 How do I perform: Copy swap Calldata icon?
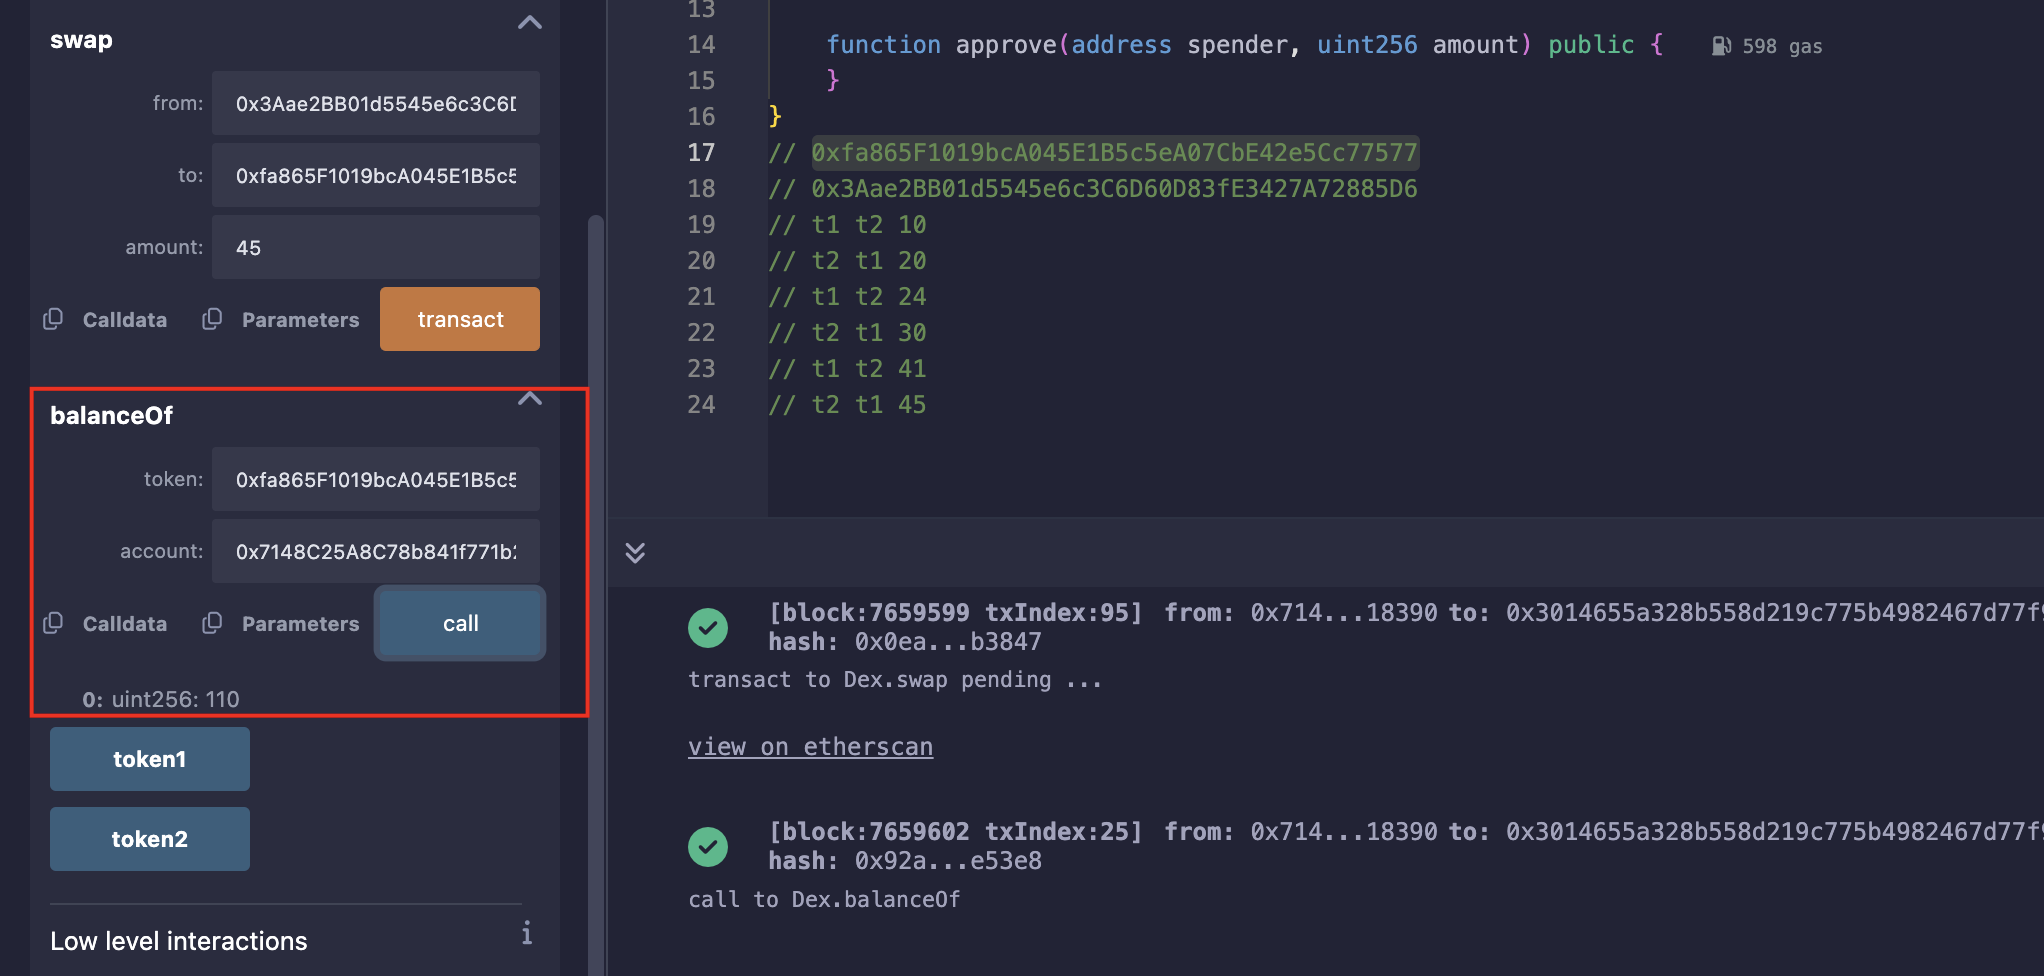pos(53,319)
